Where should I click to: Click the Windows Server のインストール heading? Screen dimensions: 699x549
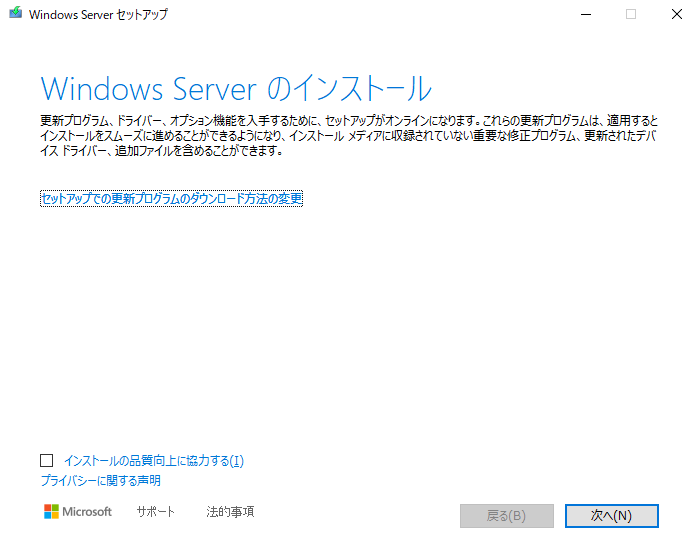pyautogui.click(x=236, y=88)
